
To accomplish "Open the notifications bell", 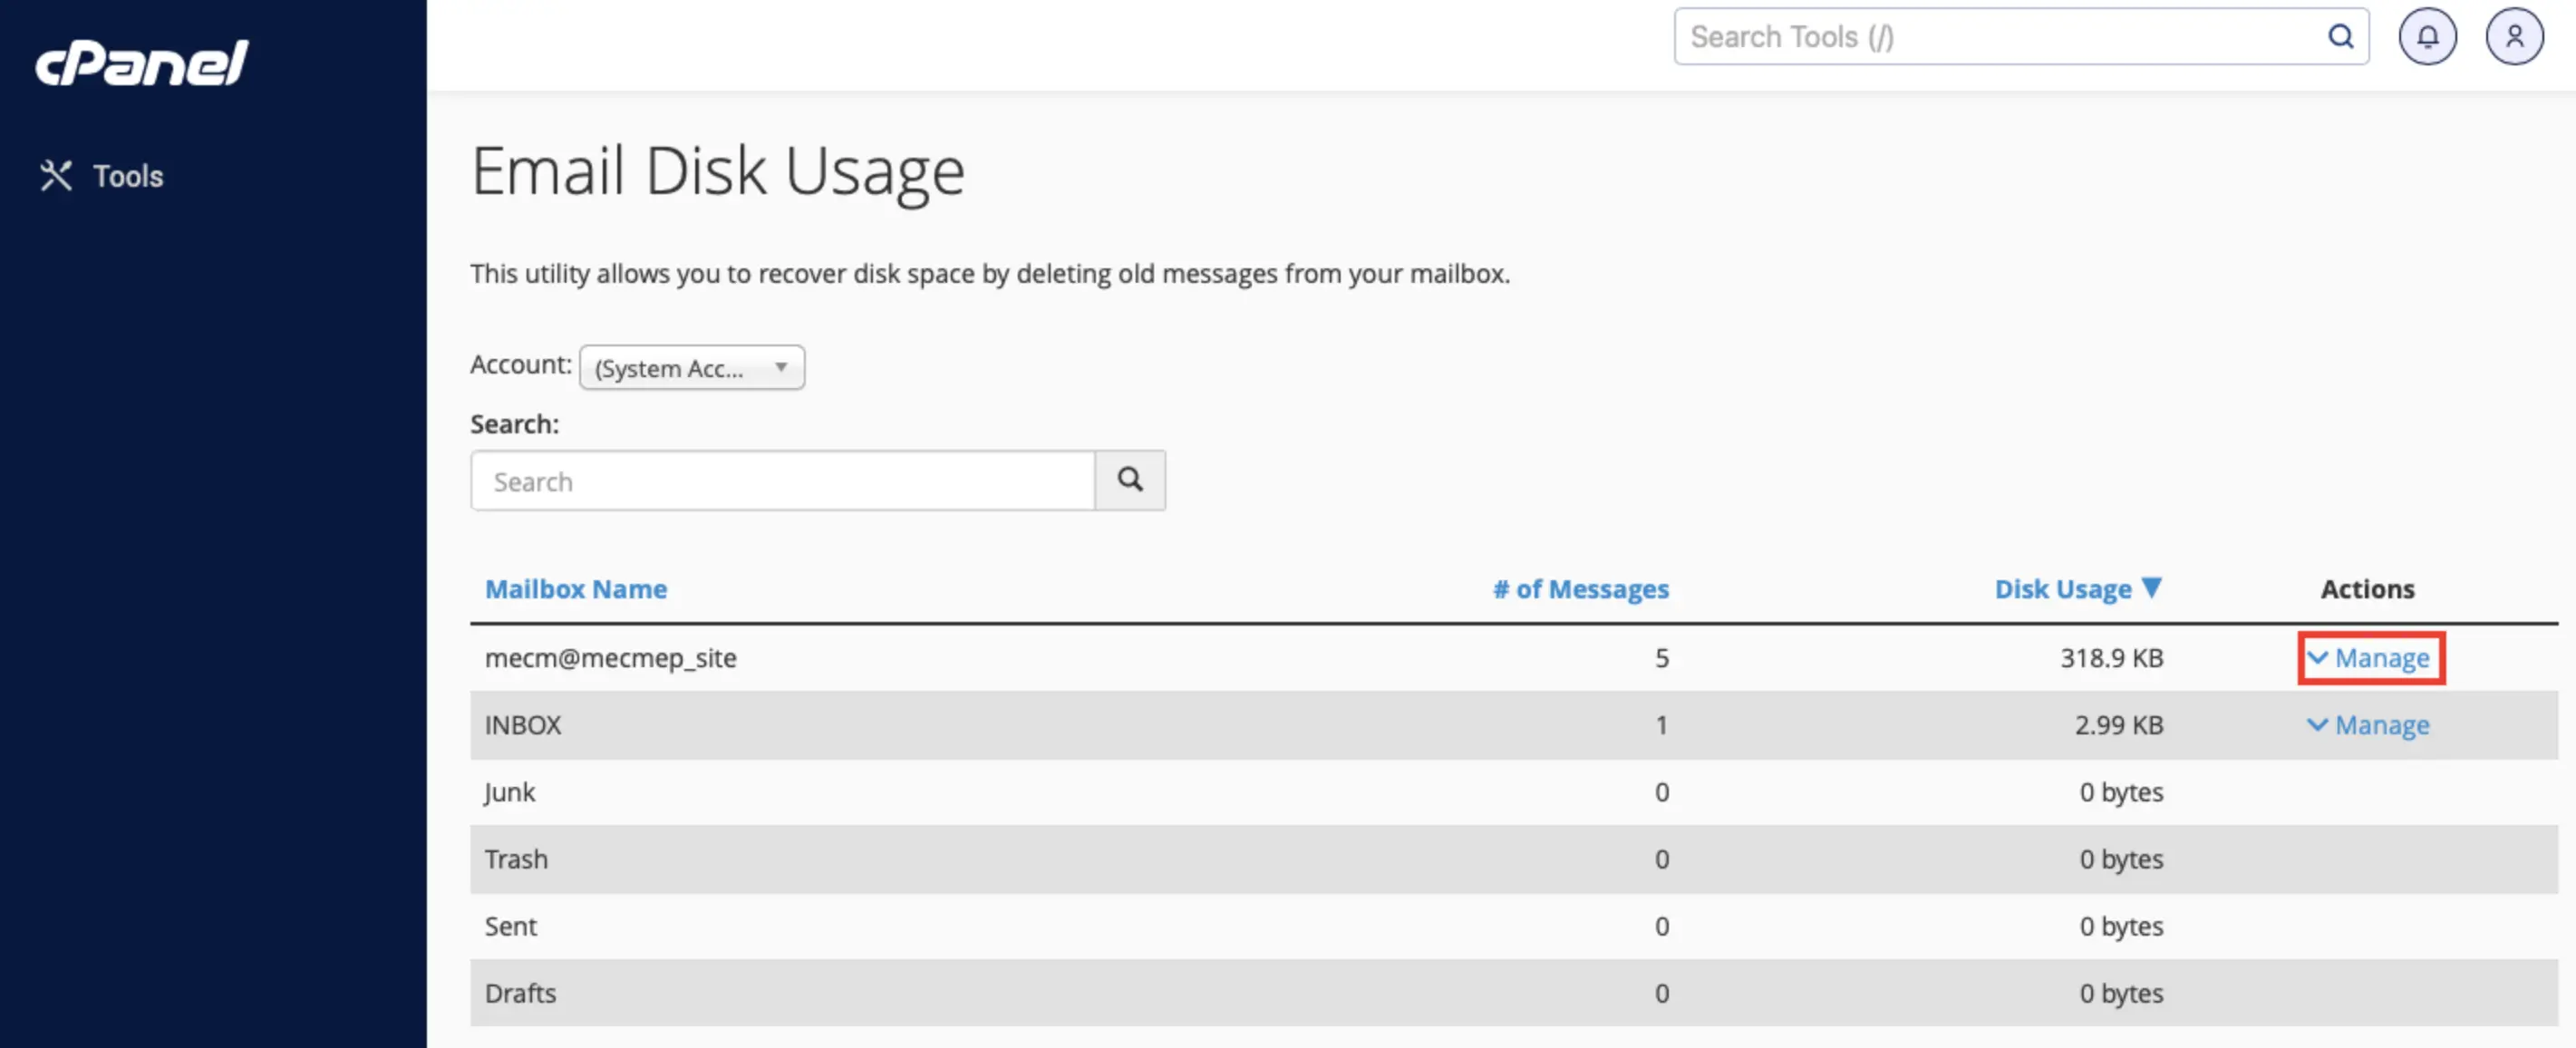I will 2427,37.
